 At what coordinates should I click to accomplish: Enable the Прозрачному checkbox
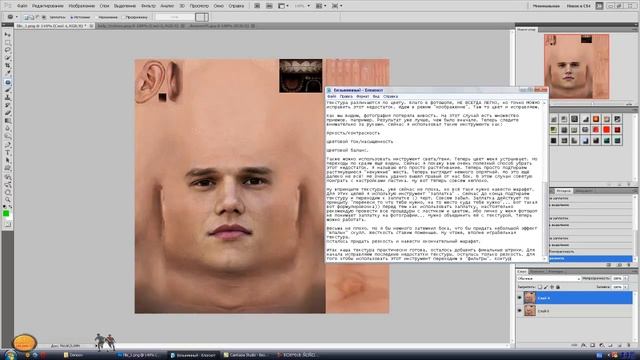pos(135,17)
